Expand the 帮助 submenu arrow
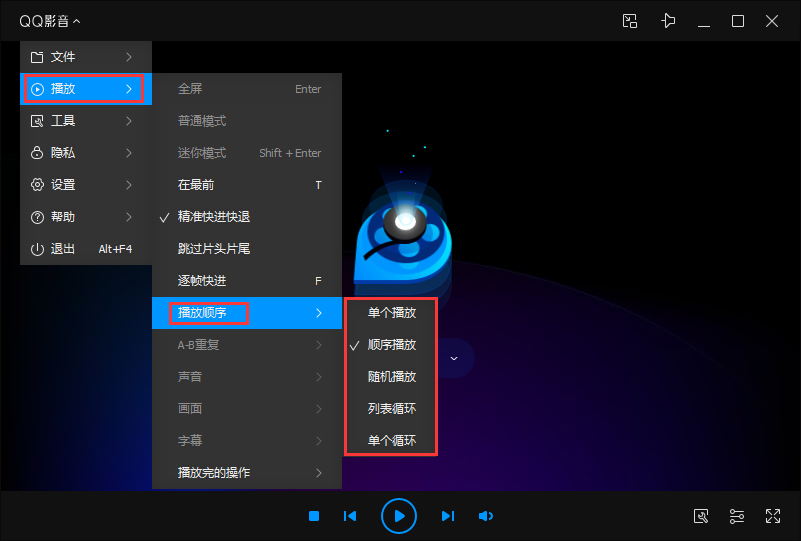The width and height of the screenshot is (801, 541). pyautogui.click(x=129, y=217)
